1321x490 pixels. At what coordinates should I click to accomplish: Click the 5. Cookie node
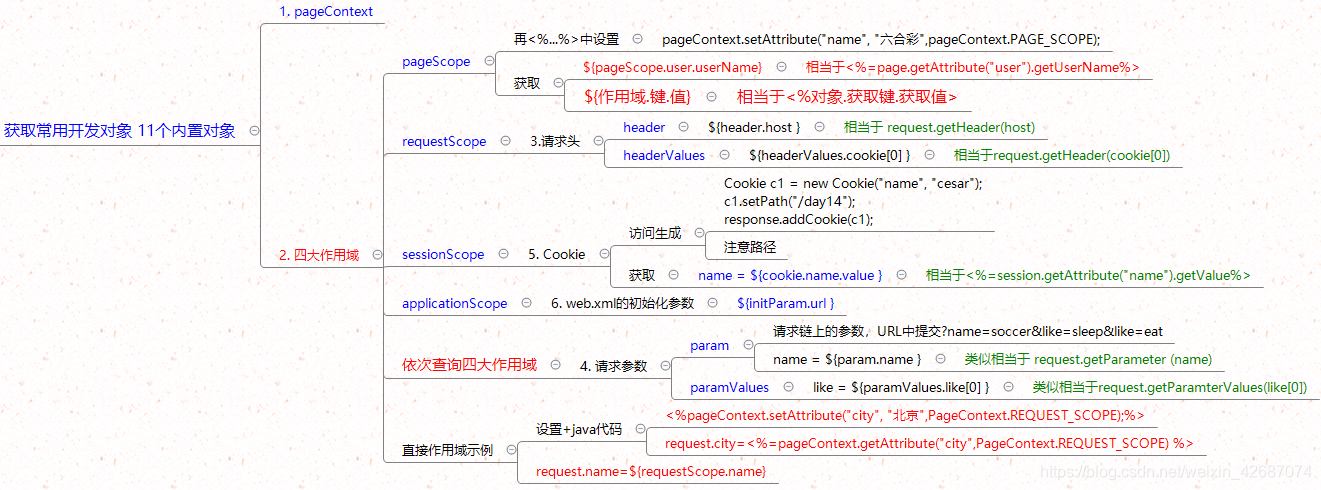click(x=557, y=254)
